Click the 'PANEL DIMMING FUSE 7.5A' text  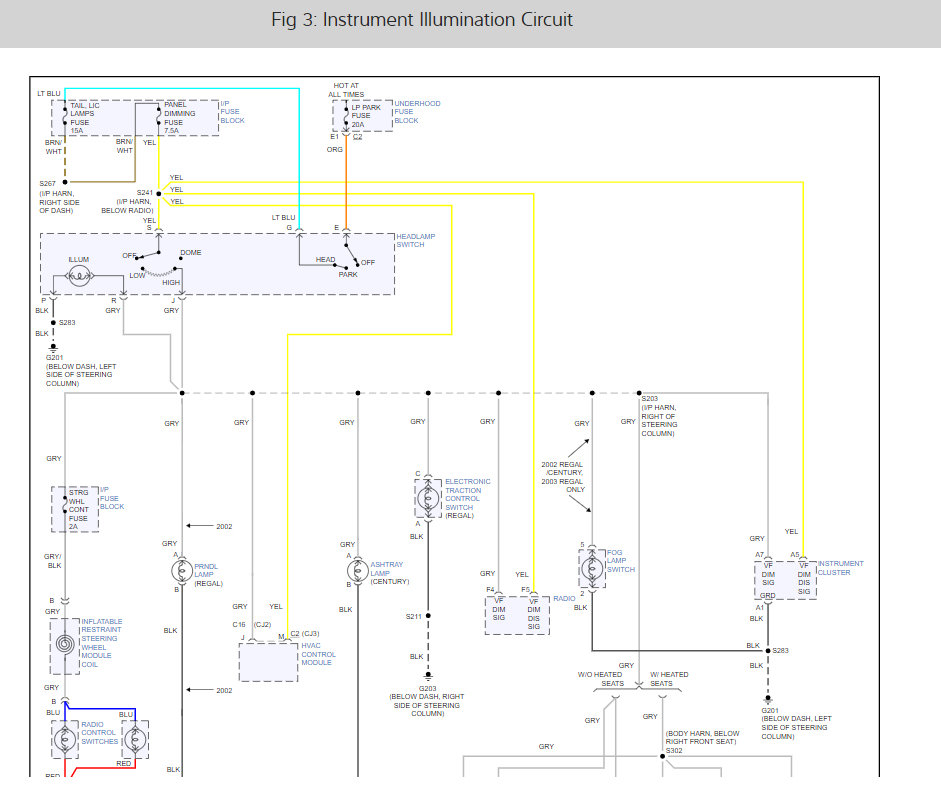(179, 117)
